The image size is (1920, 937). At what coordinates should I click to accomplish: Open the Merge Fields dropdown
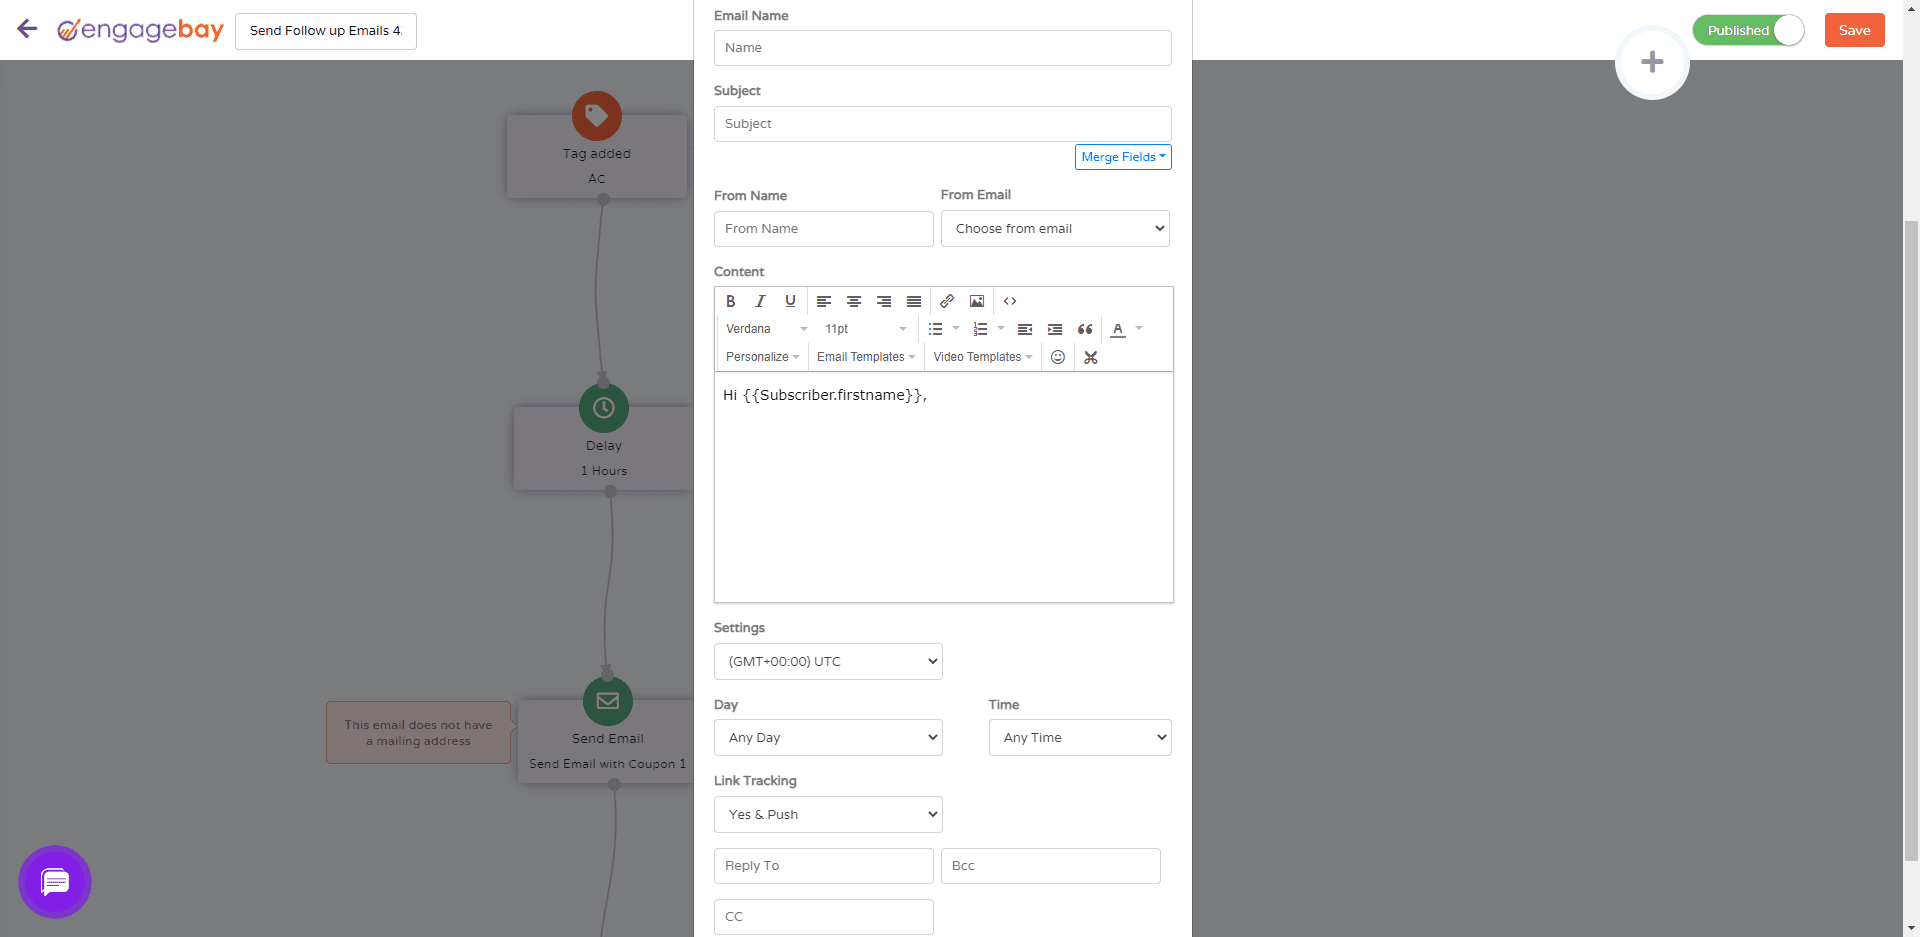tap(1123, 157)
